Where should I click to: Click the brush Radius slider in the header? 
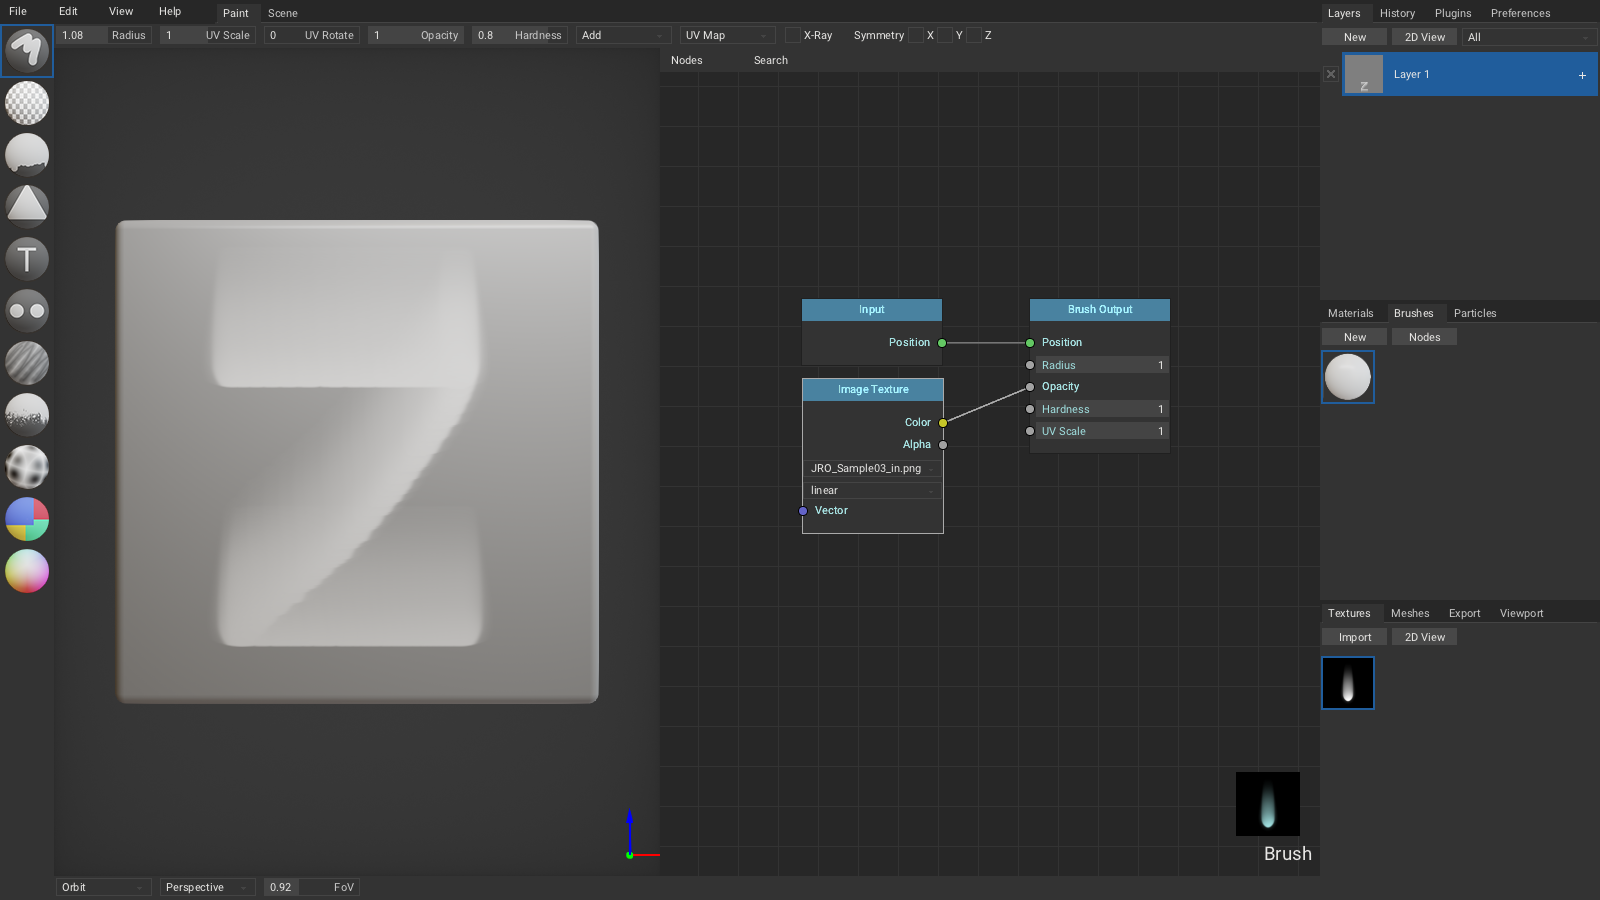[104, 35]
